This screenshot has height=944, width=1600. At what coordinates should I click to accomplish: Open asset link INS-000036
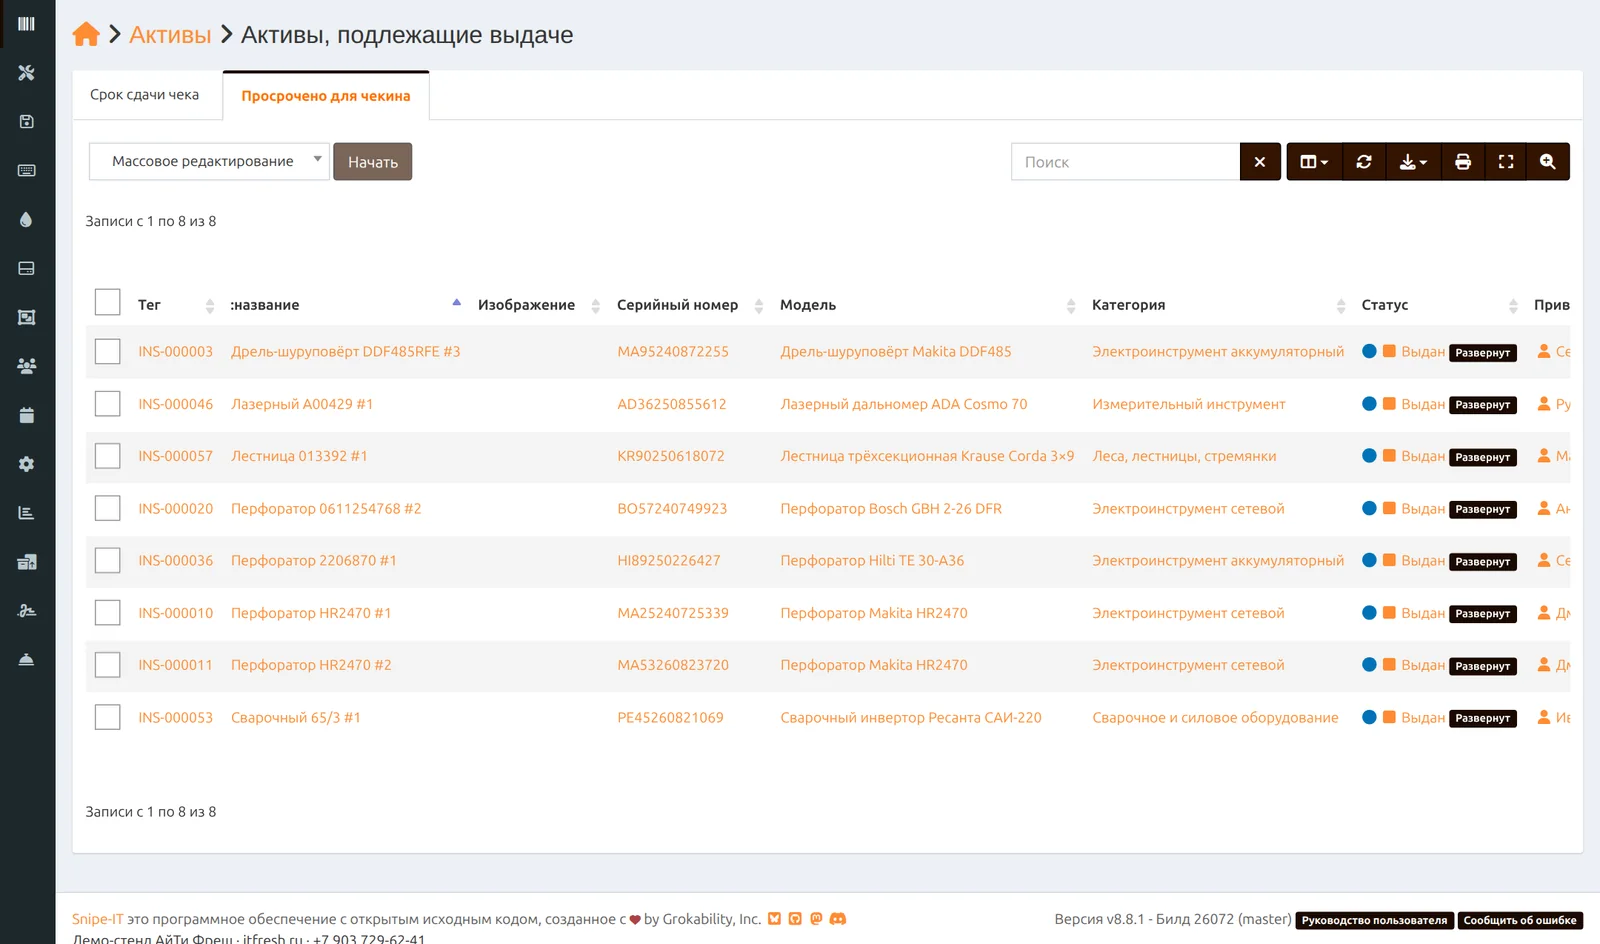tap(176, 561)
